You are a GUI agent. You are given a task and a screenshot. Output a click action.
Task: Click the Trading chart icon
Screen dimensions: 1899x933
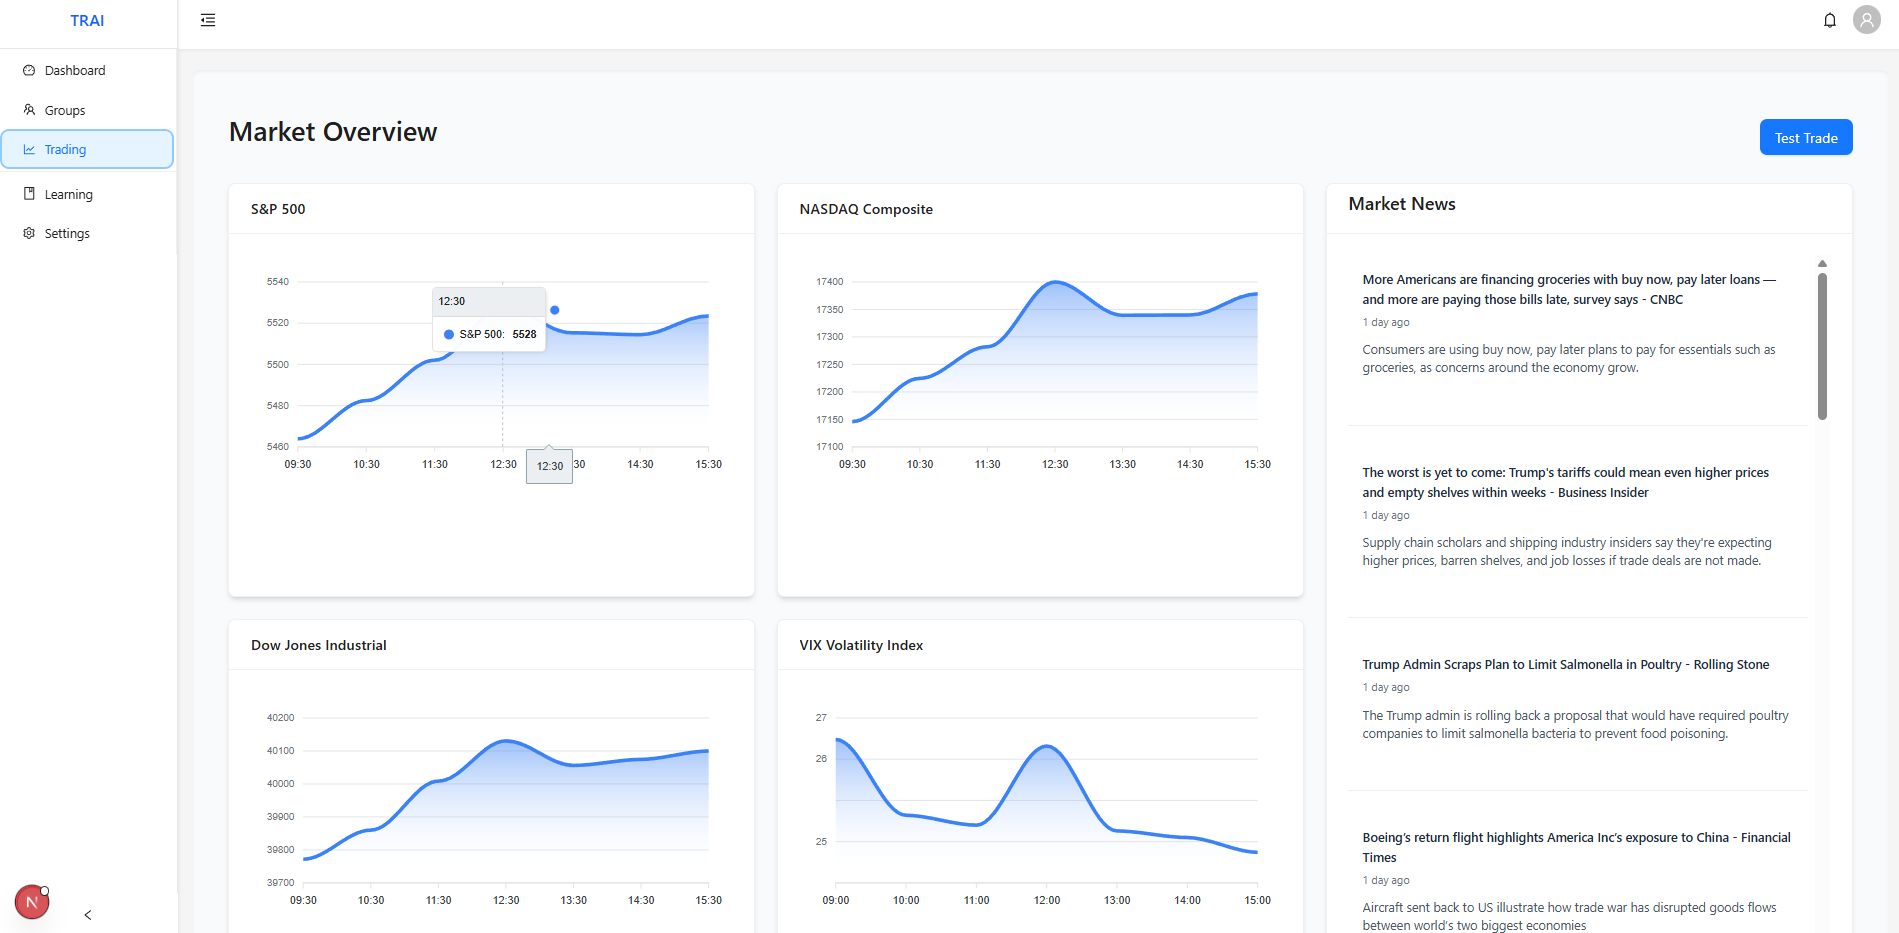click(29, 149)
